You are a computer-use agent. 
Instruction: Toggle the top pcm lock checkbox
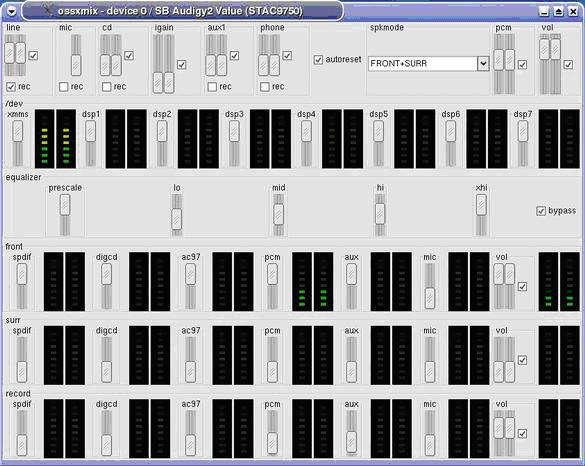[522, 65]
